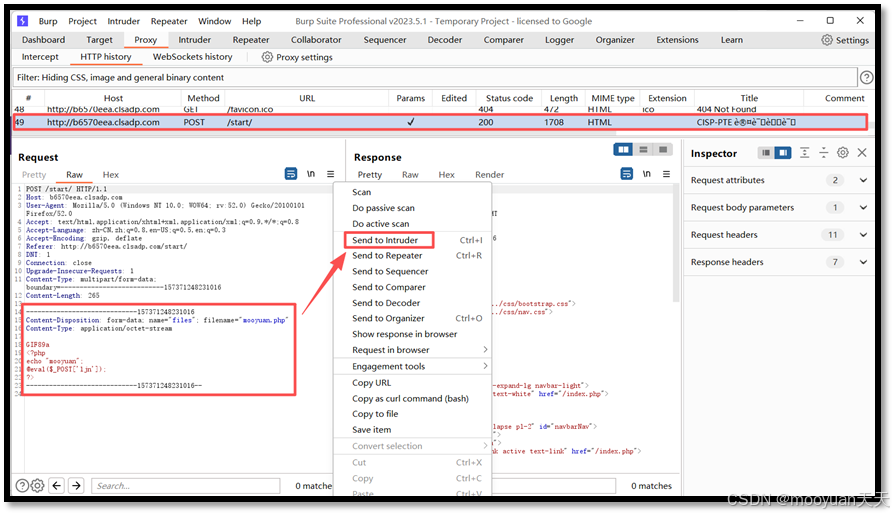
Task: Choose Do active scan menu entry
Action: coord(412,224)
